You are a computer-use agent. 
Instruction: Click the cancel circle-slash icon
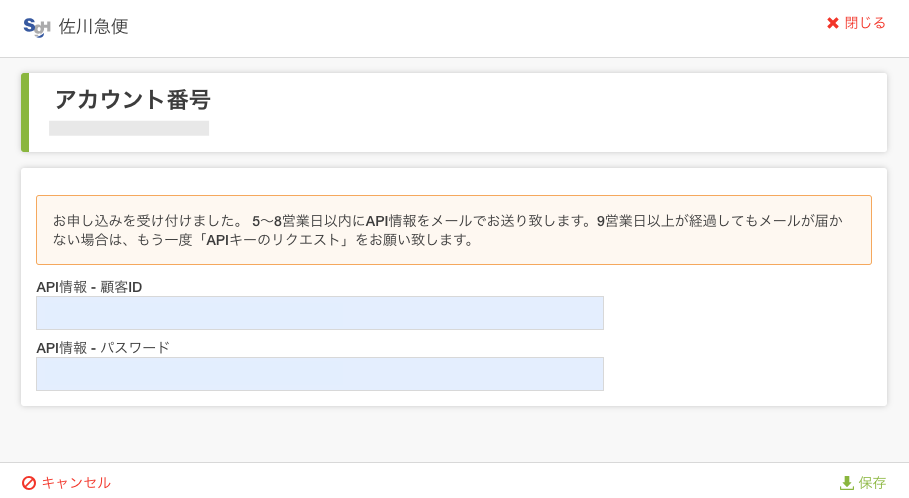29,483
